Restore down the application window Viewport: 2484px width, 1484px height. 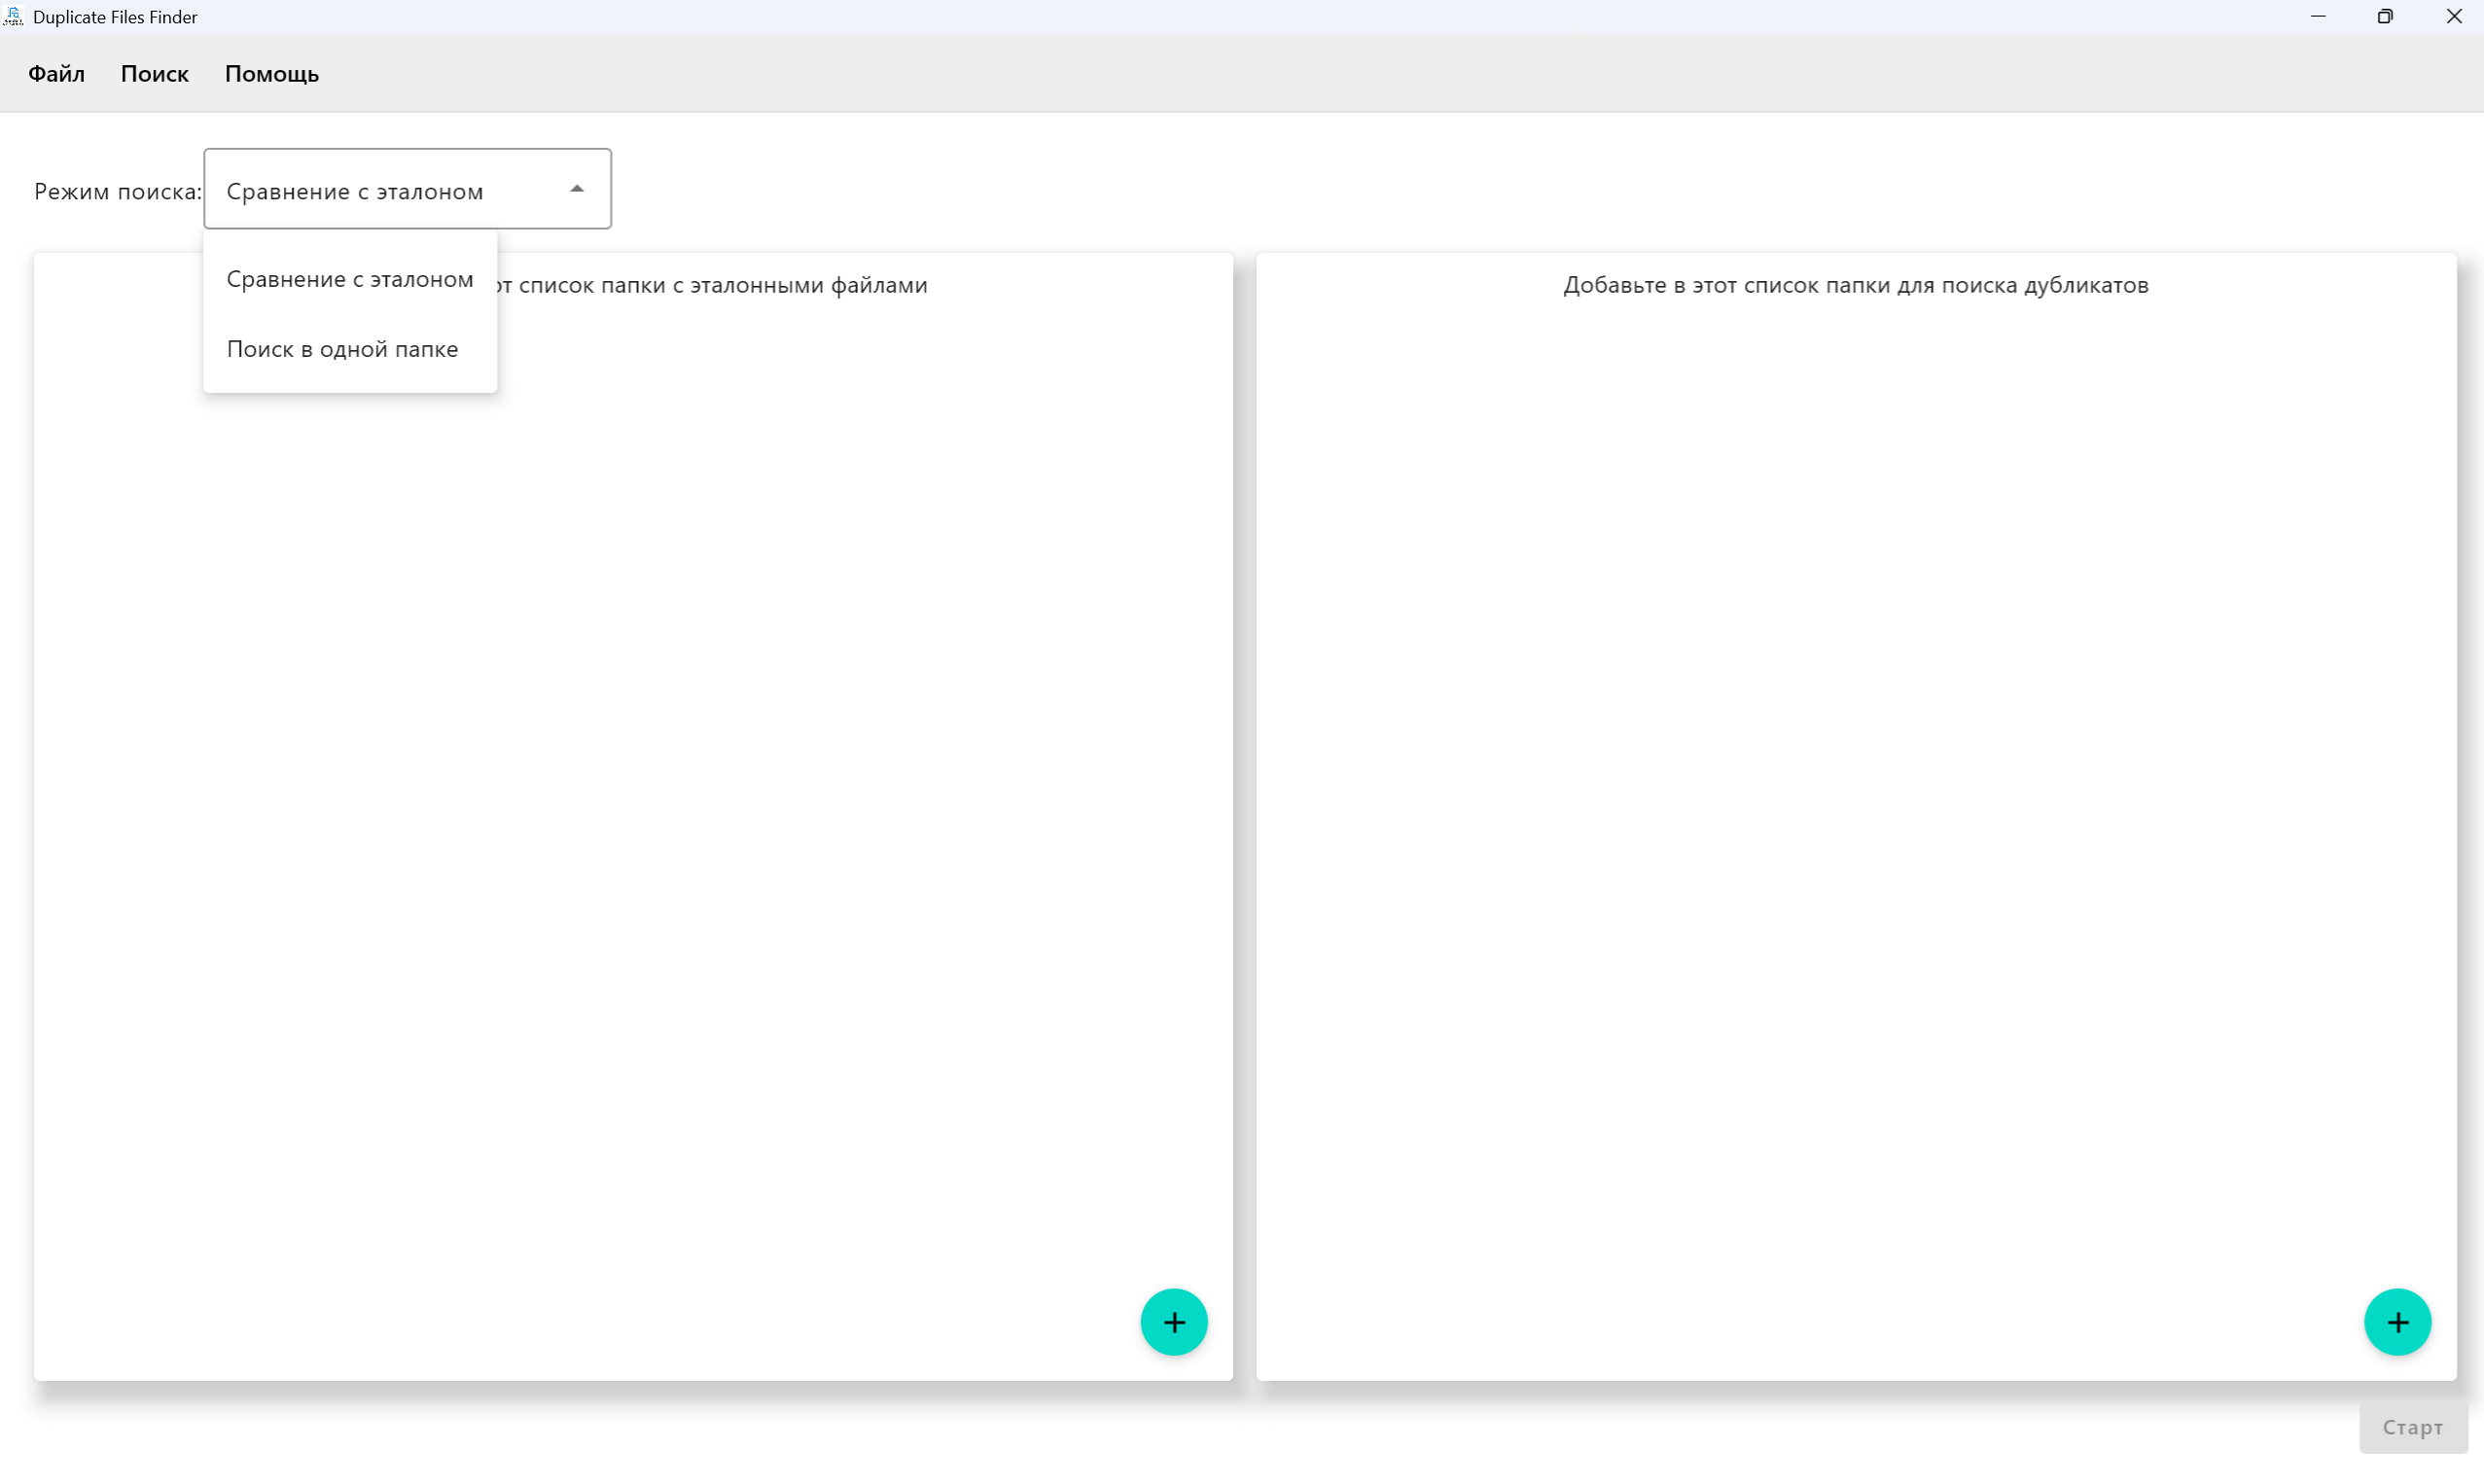(x=2385, y=16)
